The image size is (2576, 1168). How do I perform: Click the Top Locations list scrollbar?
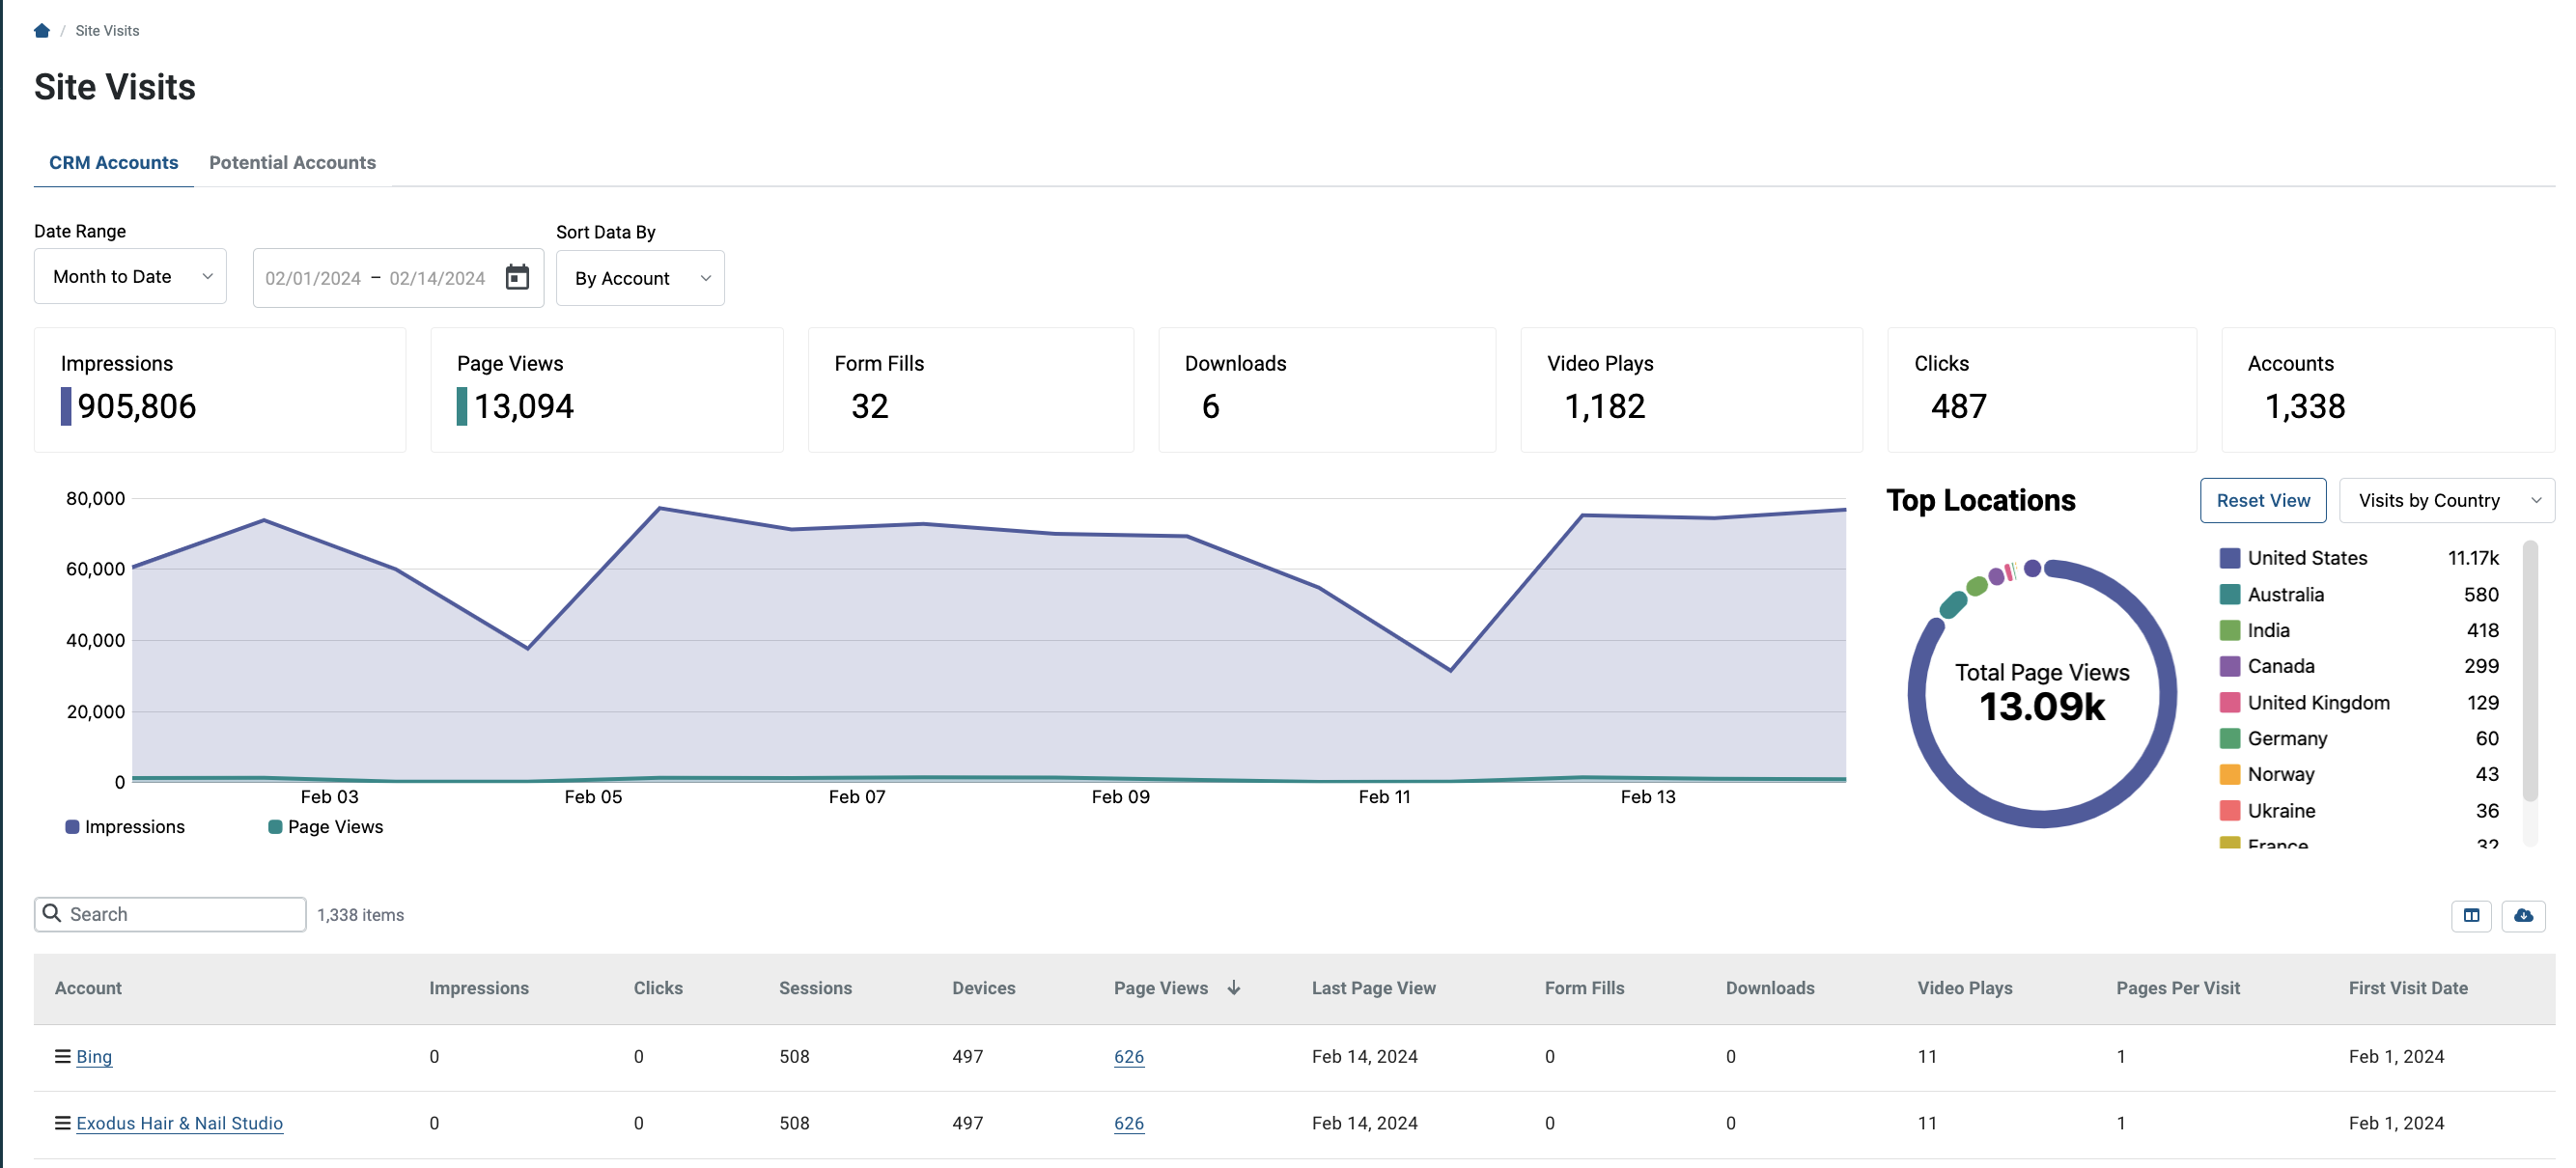(2530, 670)
